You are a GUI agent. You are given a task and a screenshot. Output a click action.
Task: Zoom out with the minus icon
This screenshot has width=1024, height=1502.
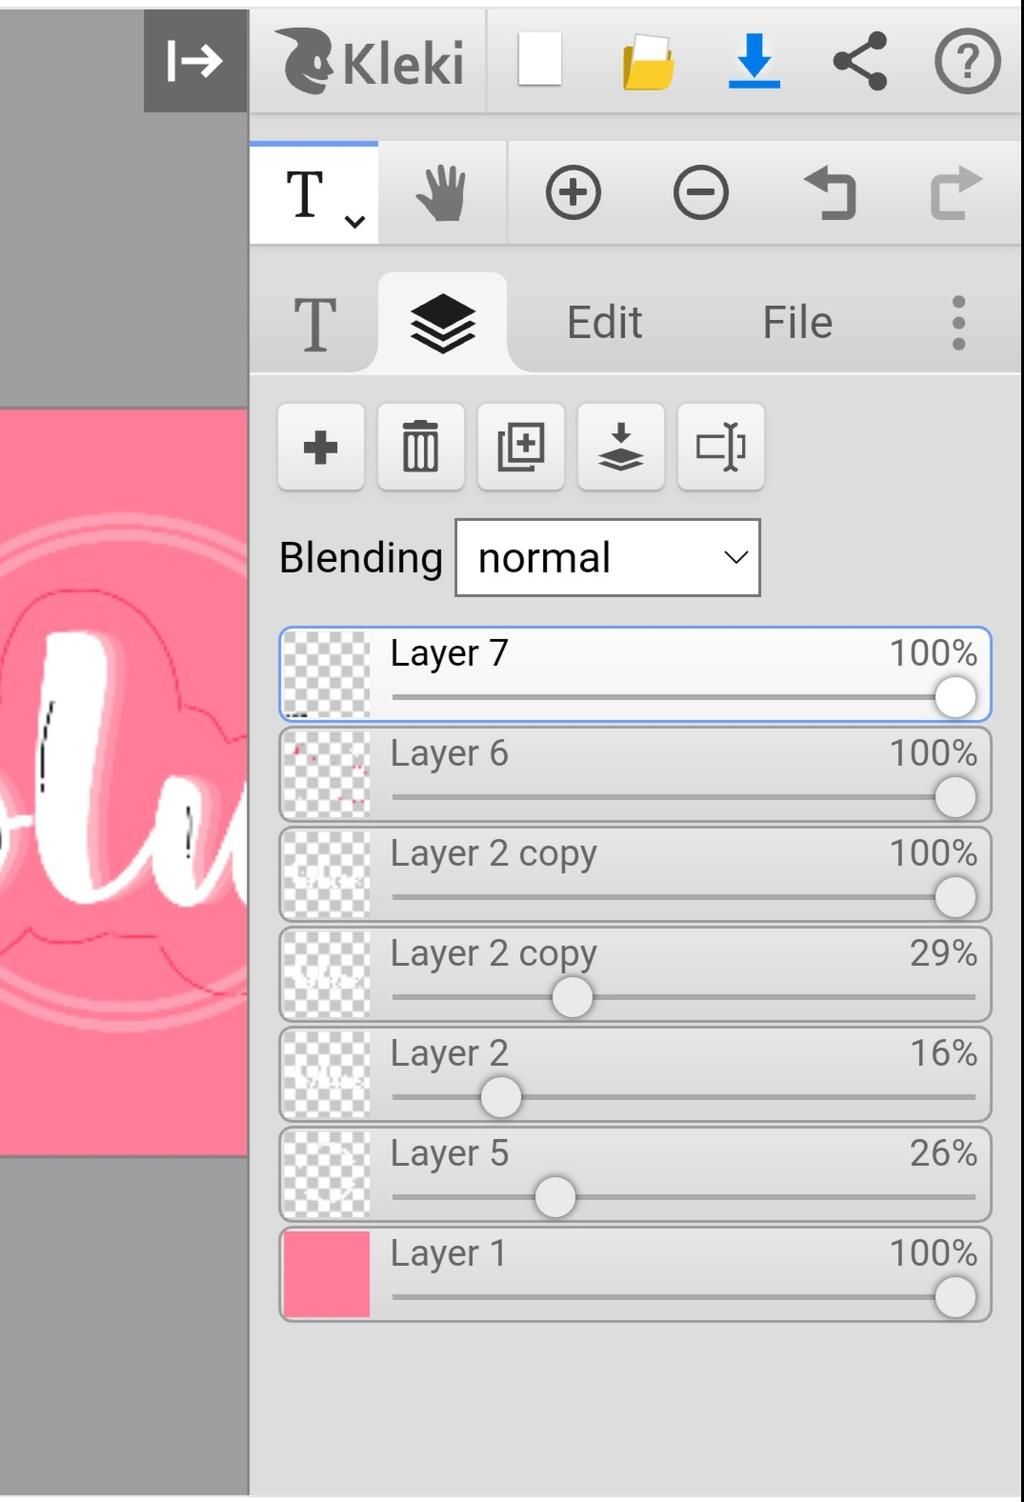tap(701, 193)
